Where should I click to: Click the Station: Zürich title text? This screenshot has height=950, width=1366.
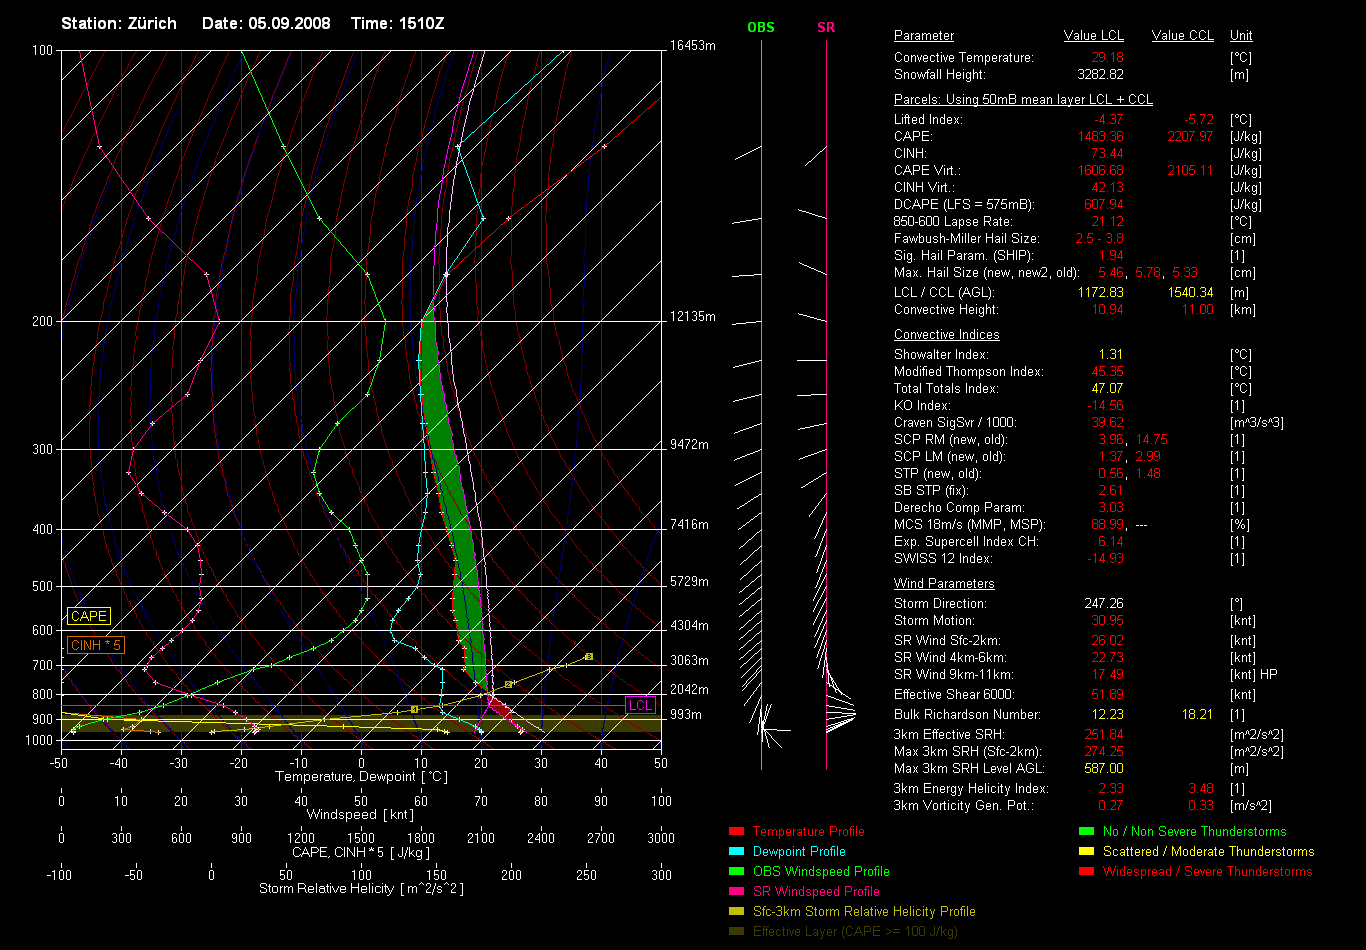[x=119, y=23]
